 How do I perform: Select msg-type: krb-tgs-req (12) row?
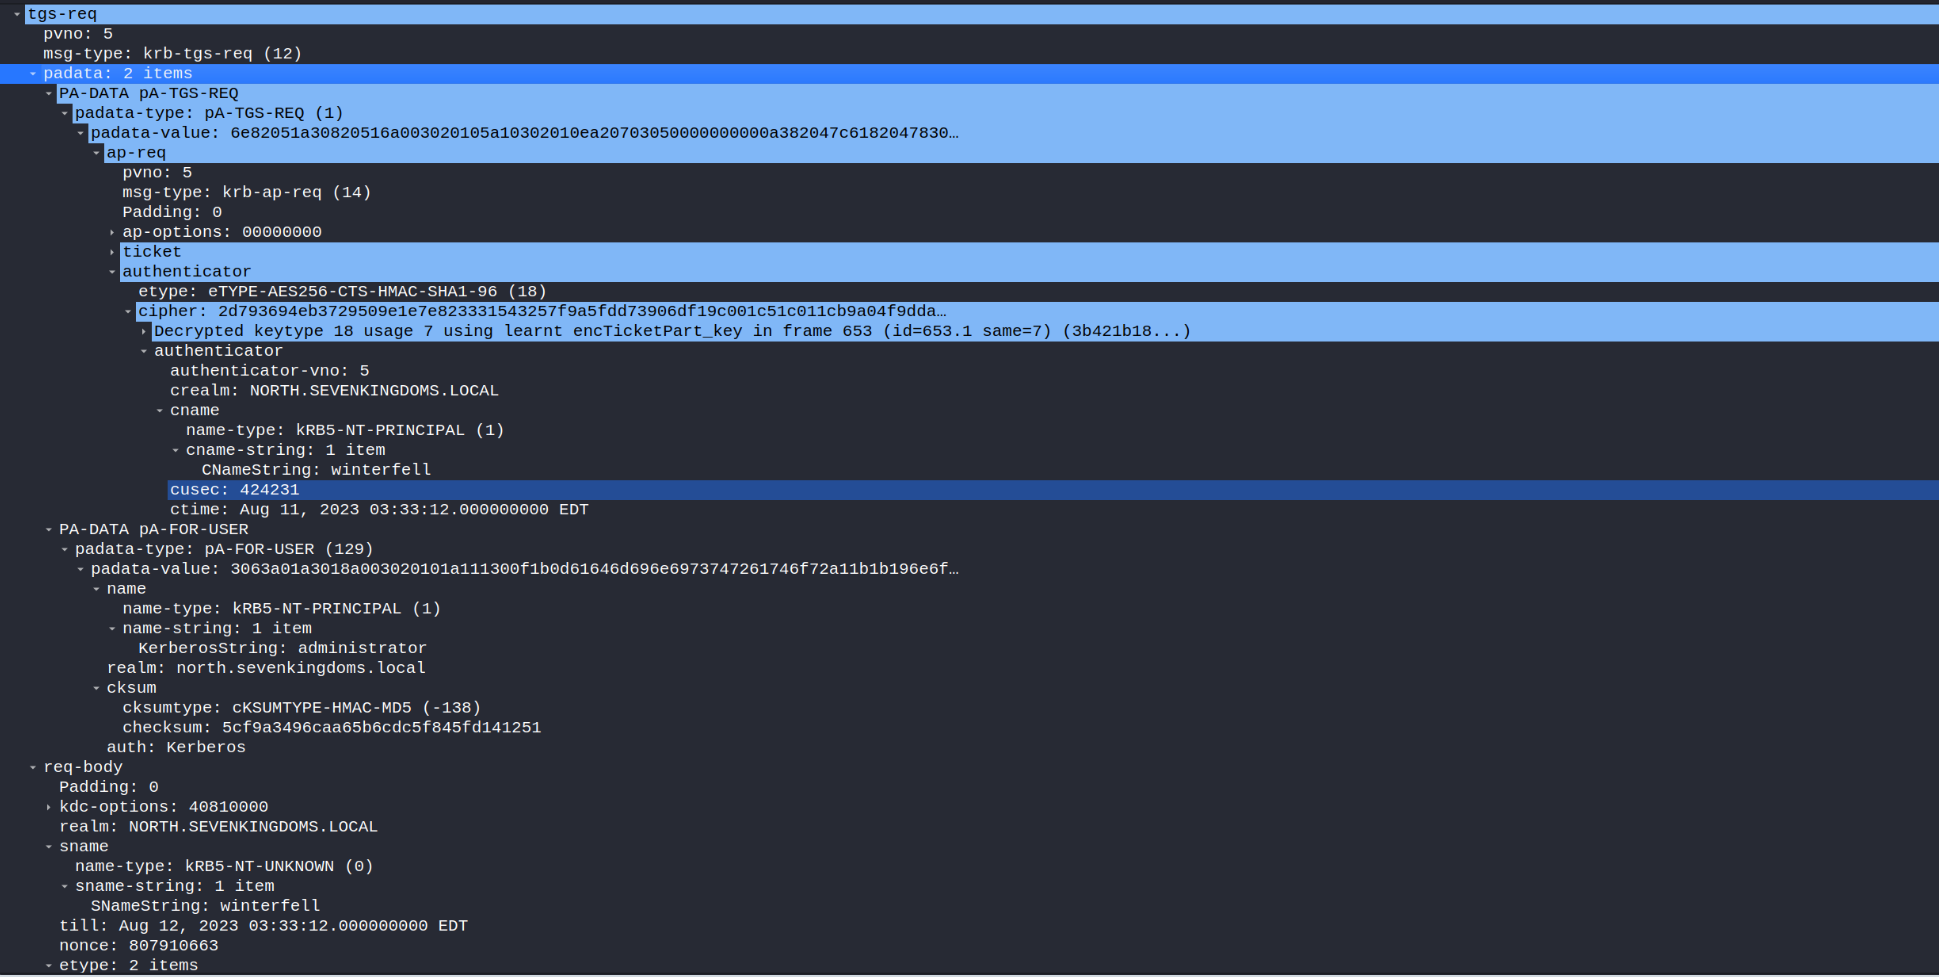point(172,54)
